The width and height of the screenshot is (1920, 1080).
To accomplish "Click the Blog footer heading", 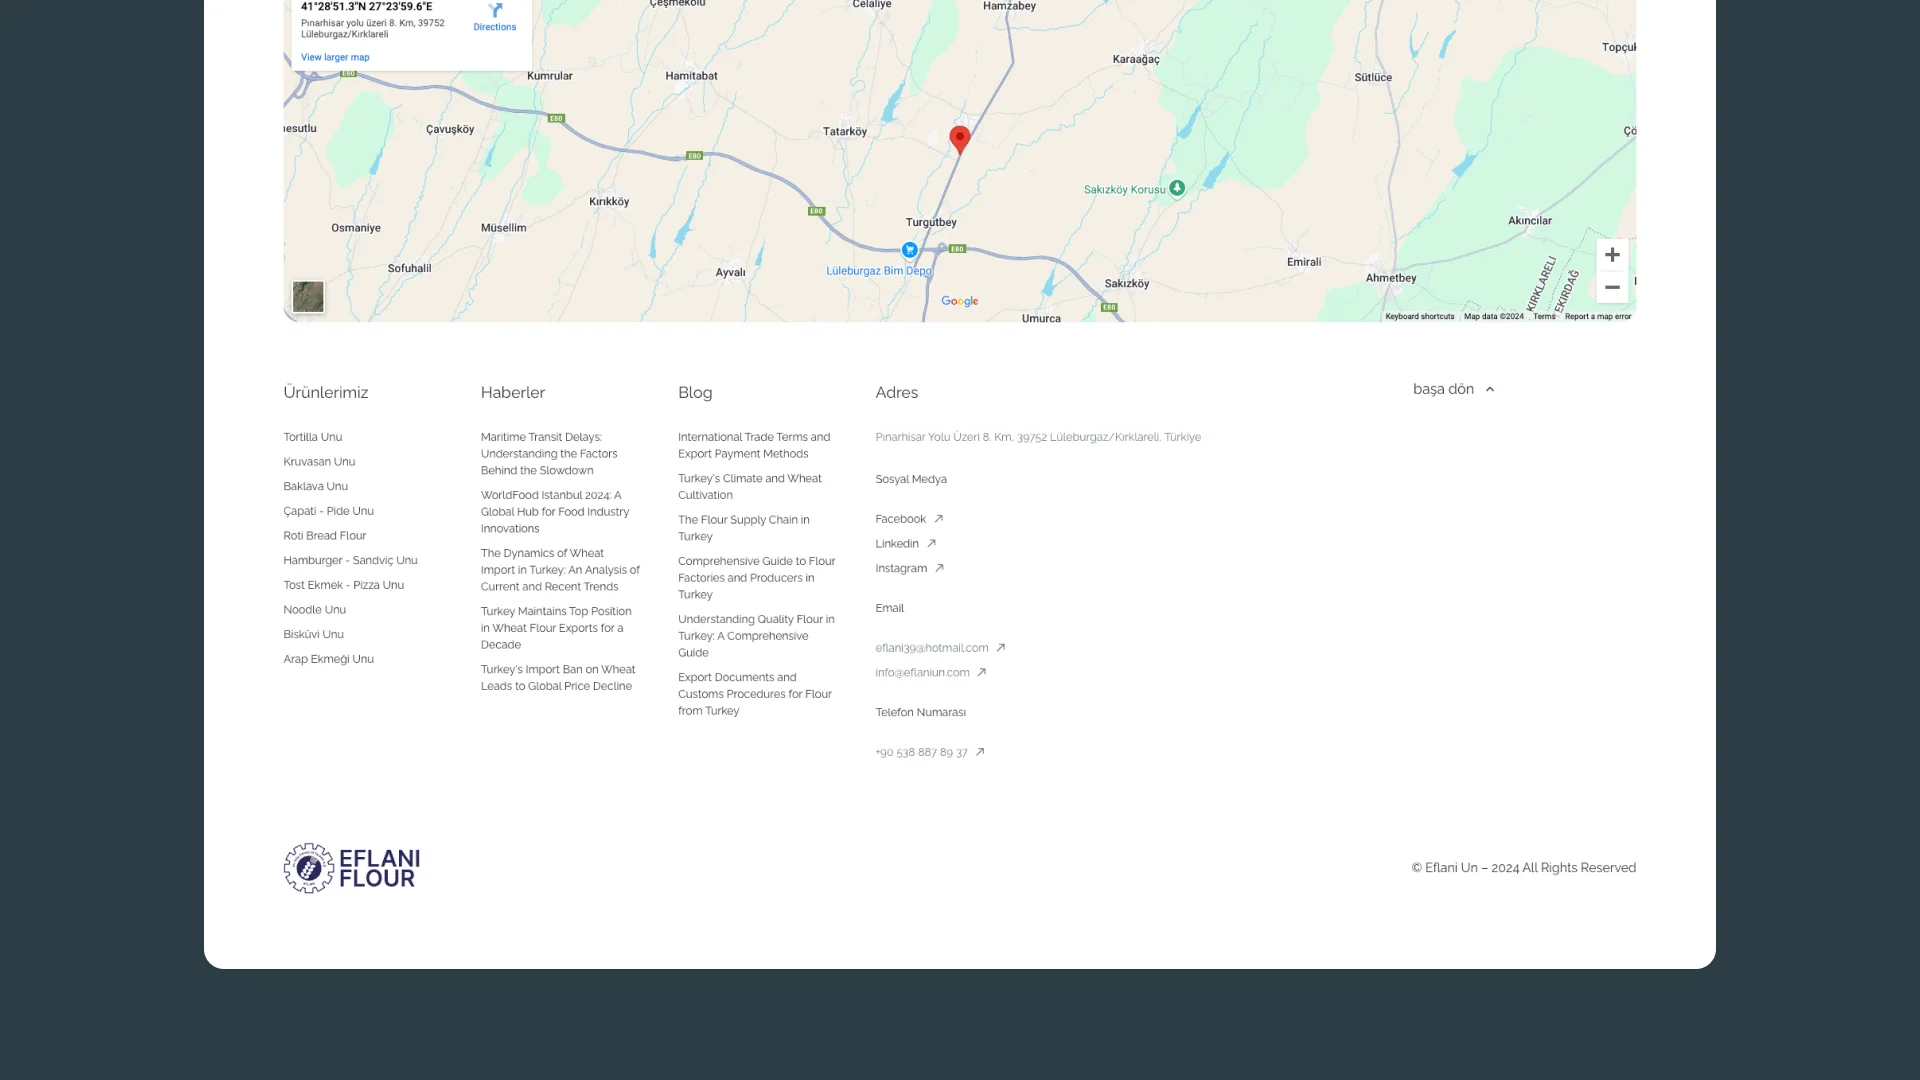I will [x=695, y=393].
